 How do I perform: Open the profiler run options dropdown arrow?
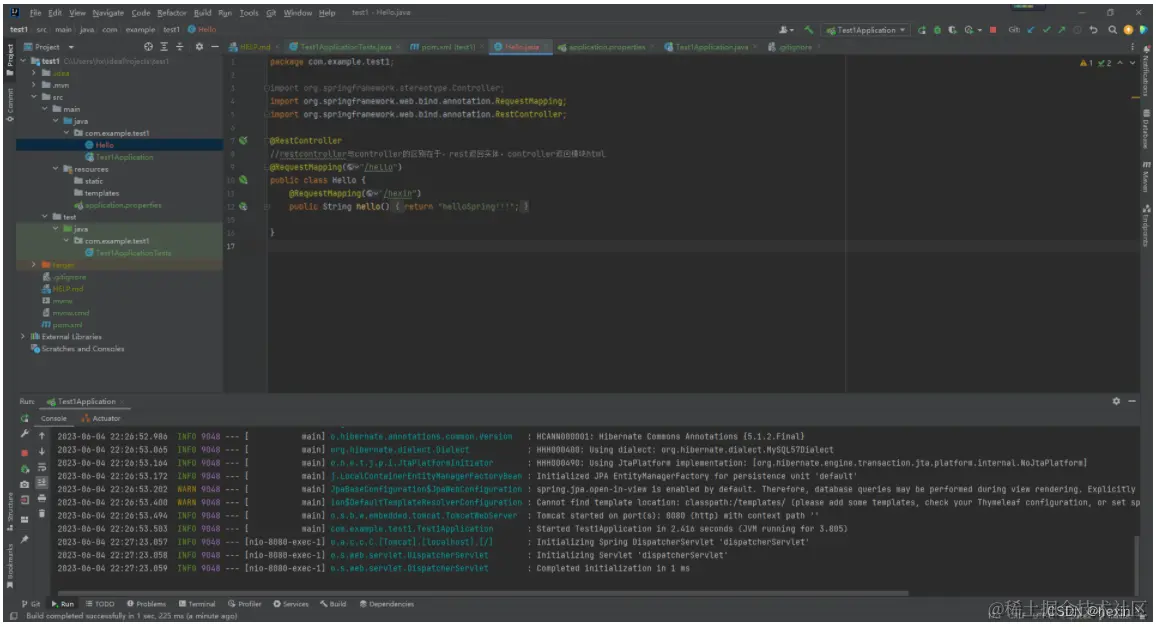click(979, 30)
